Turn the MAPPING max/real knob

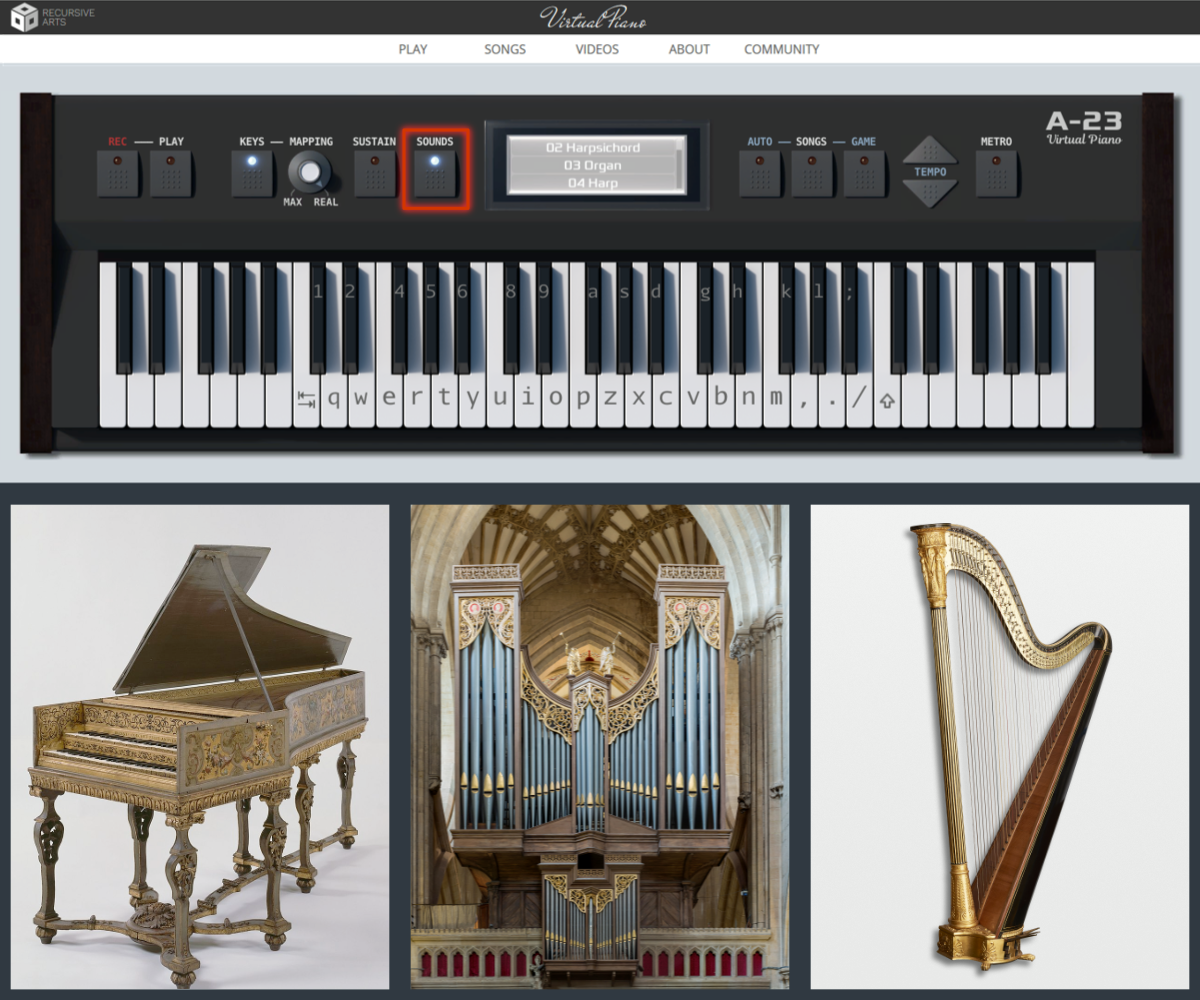pyautogui.click(x=309, y=173)
